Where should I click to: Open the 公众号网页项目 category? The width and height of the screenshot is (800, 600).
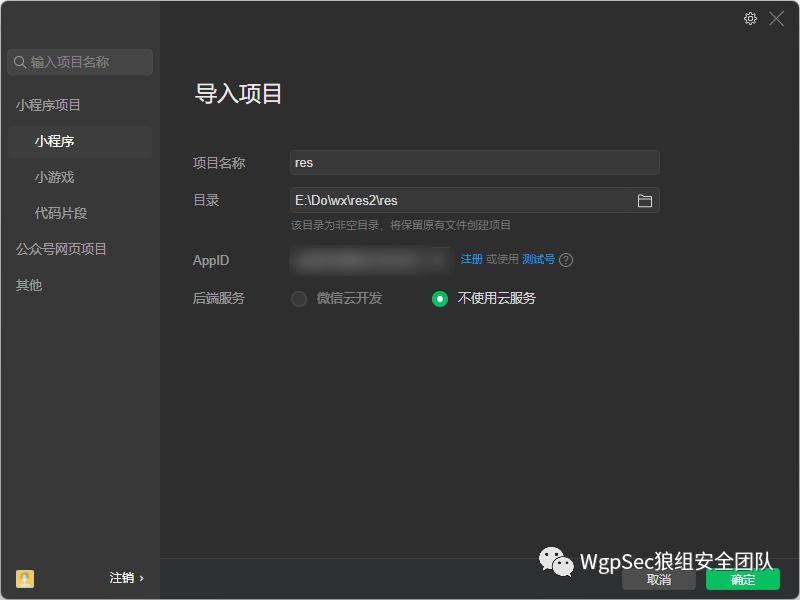[x=61, y=249]
